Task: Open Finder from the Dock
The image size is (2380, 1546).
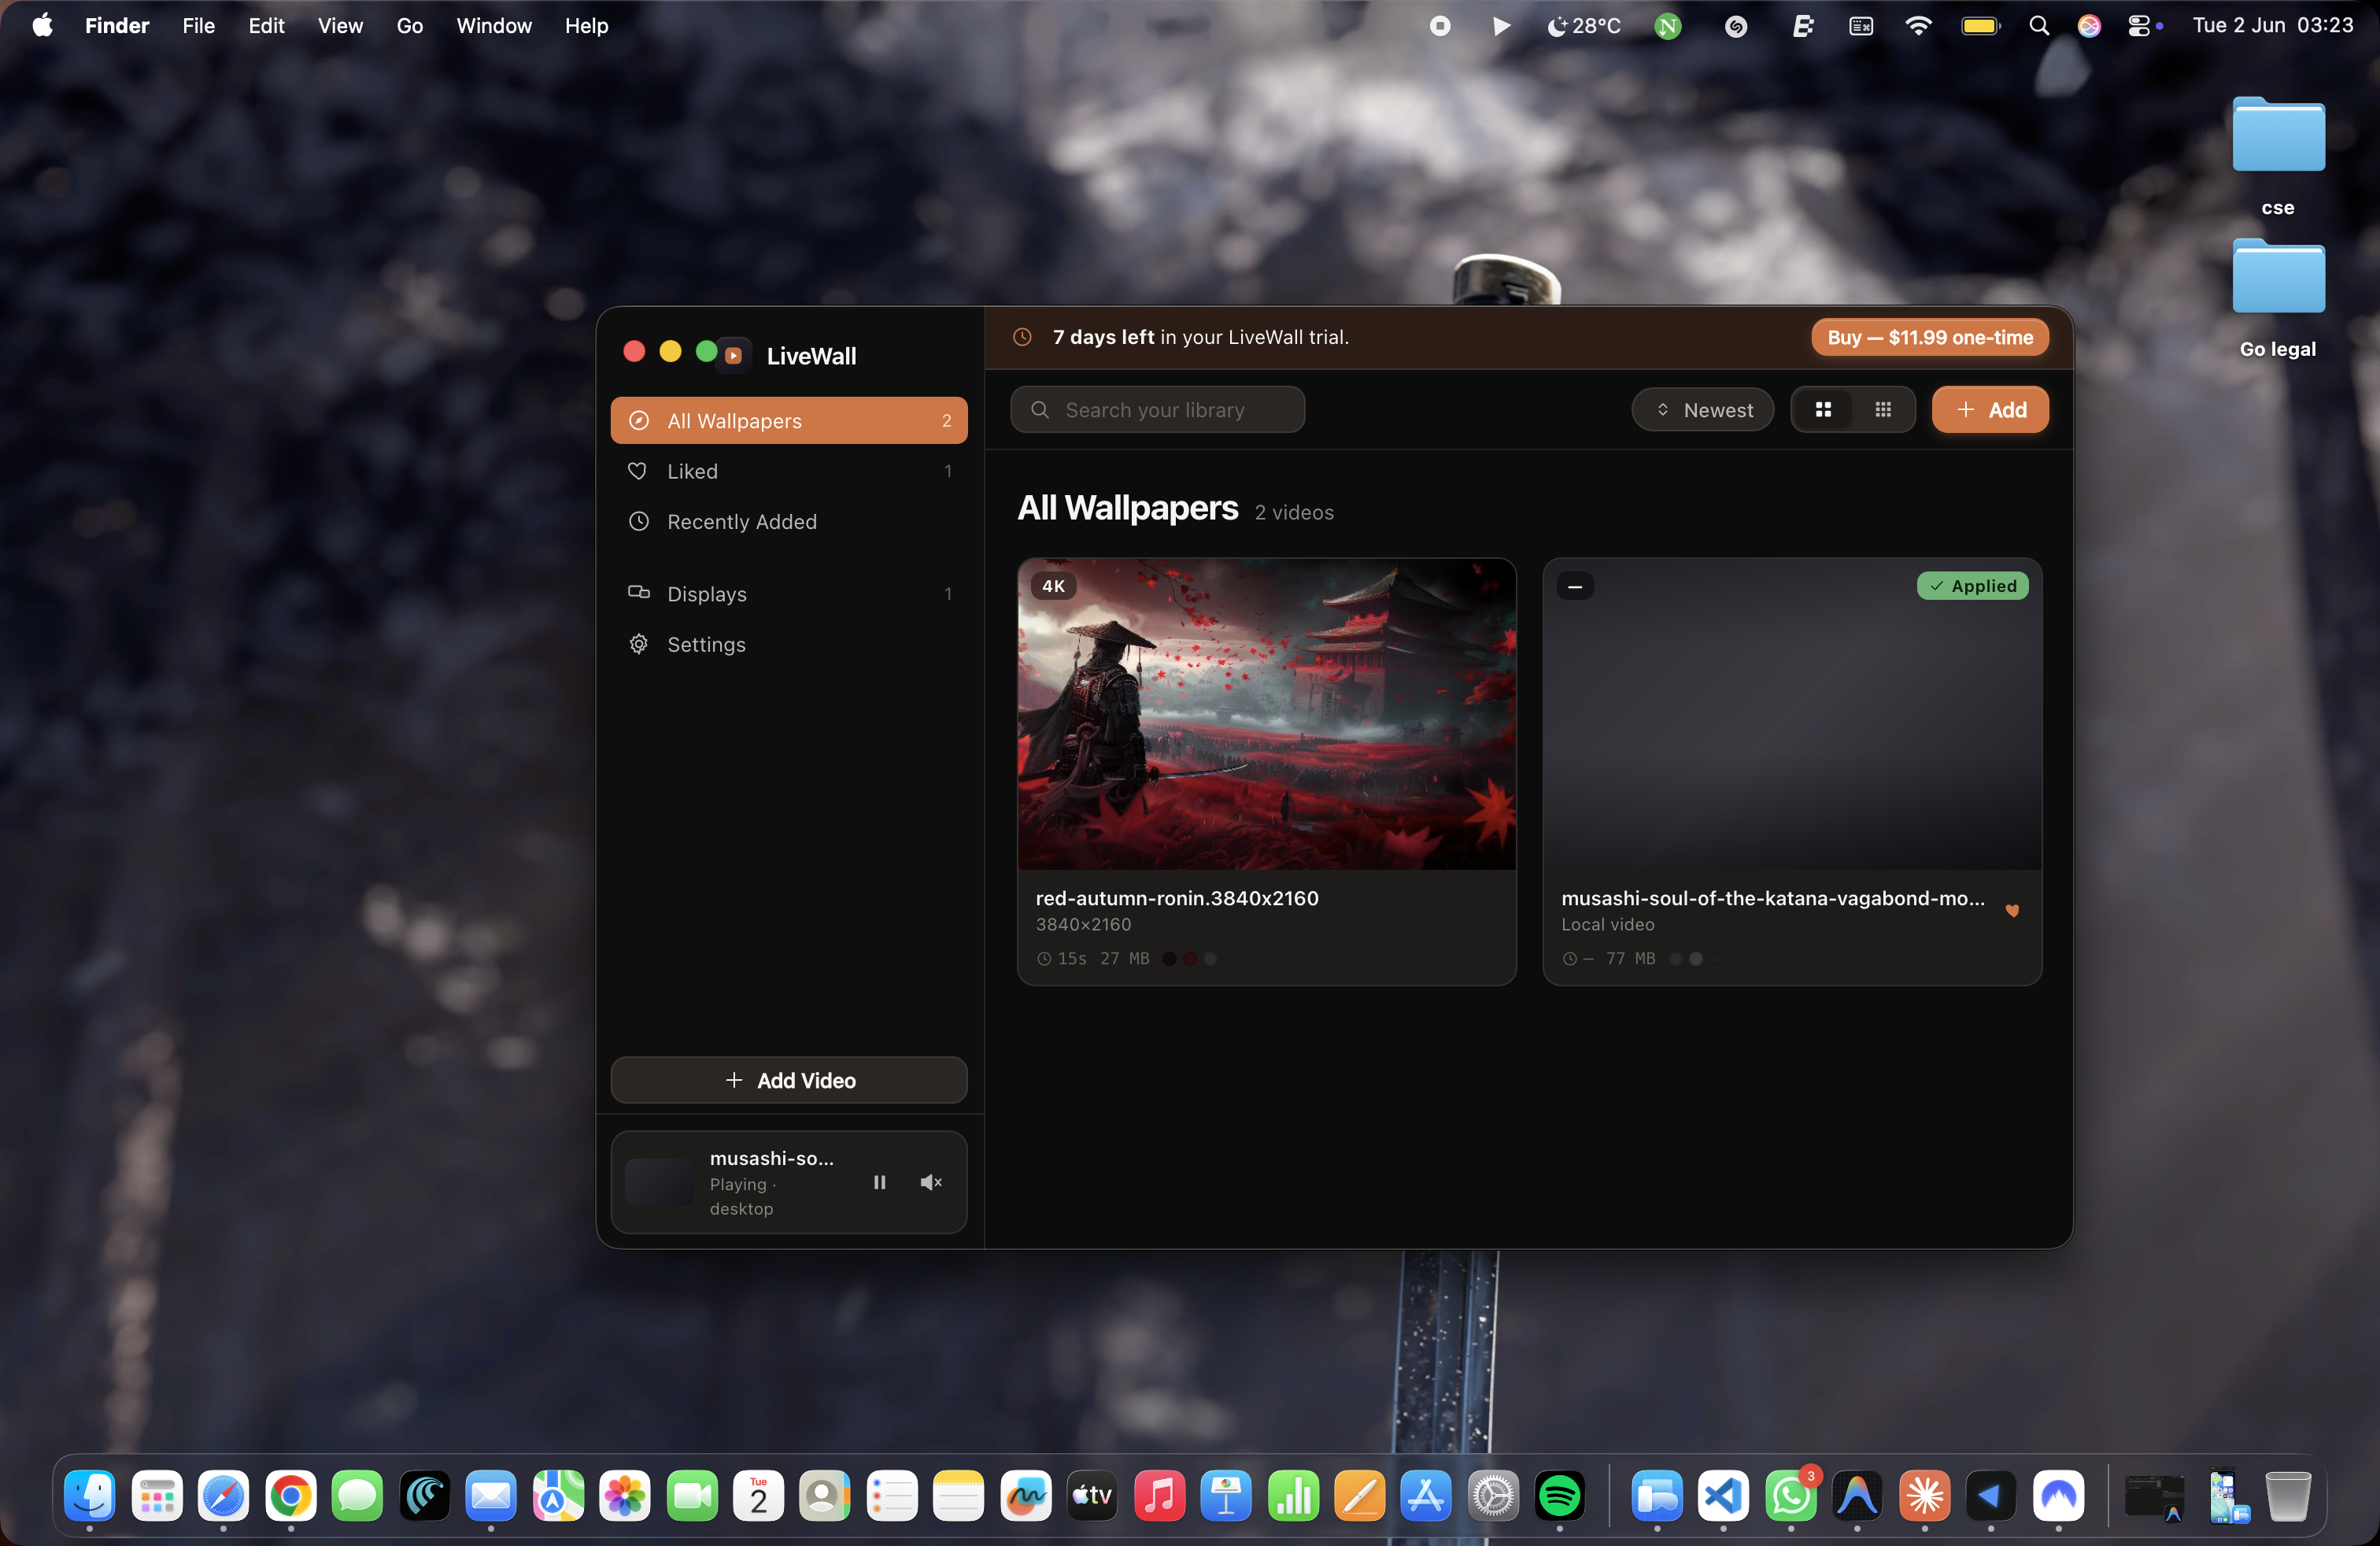Action: 89,1495
